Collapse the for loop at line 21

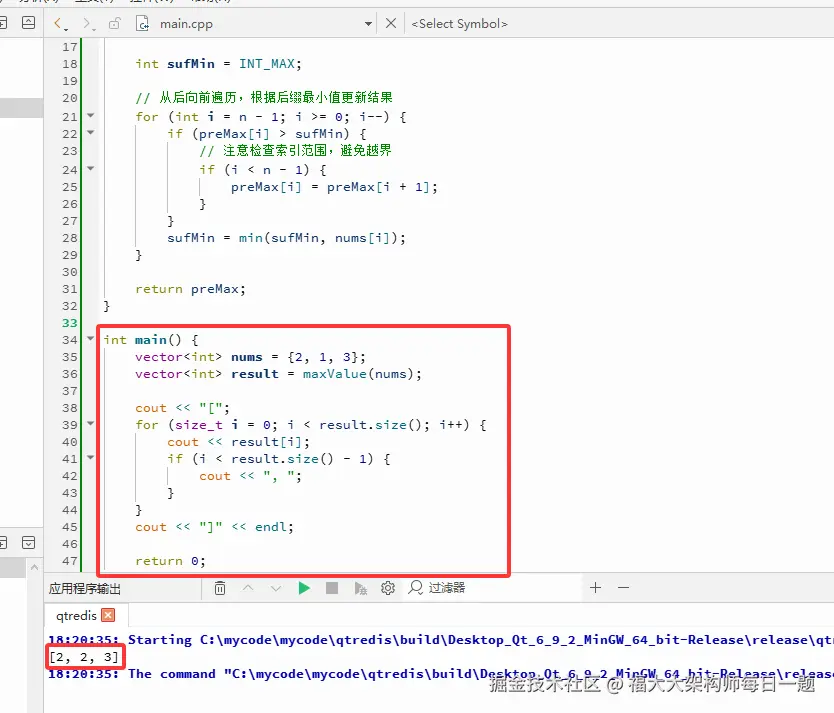pos(90,115)
